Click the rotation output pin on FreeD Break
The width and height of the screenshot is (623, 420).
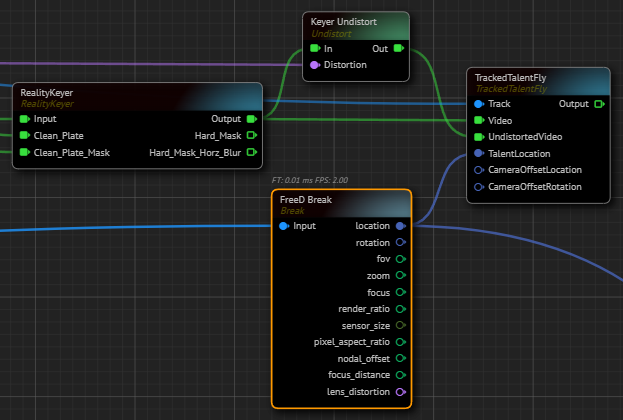(x=400, y=242)
